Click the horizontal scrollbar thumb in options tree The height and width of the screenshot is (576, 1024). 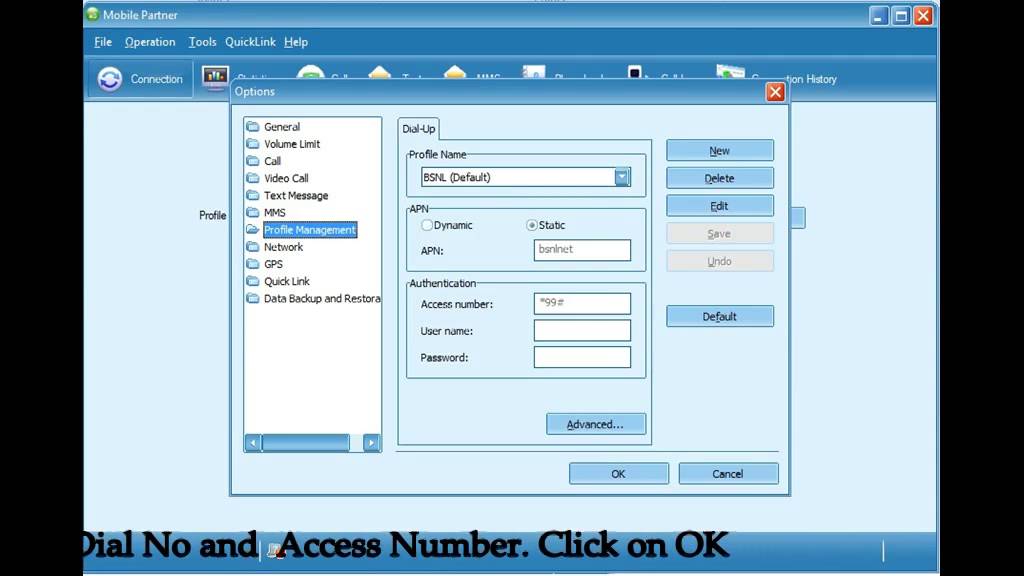pyautogui.click(x=306, y=443)
